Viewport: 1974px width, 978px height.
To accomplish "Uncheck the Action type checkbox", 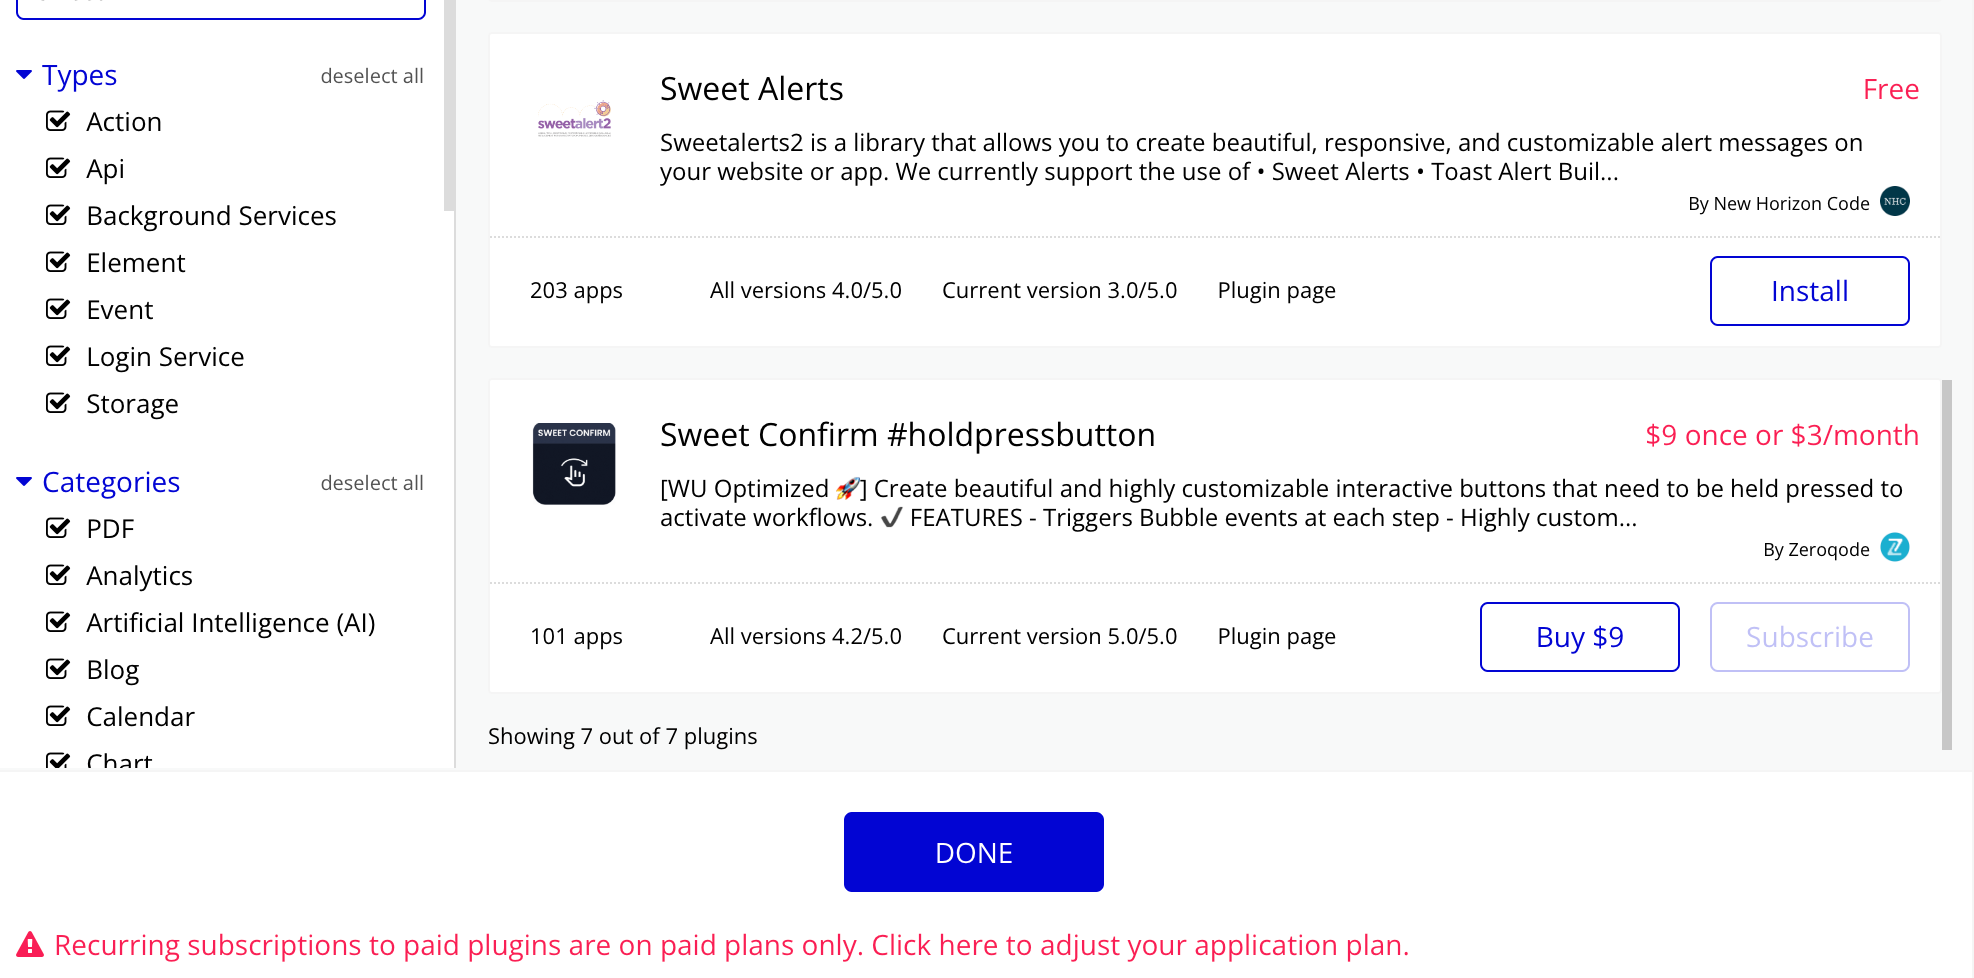I will [x=58, y=121].
